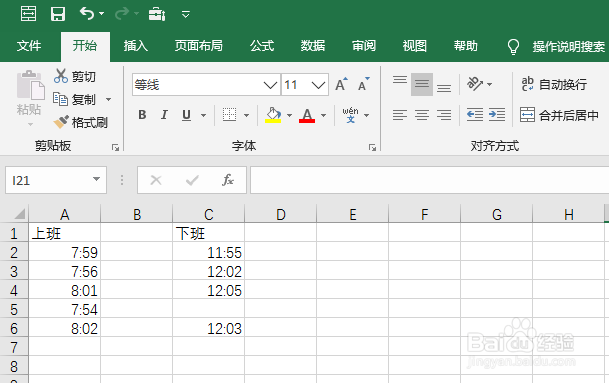Screen dimensions: 609x383
Task: Click the 剪切 scissors button
Action: coord(75,77)
